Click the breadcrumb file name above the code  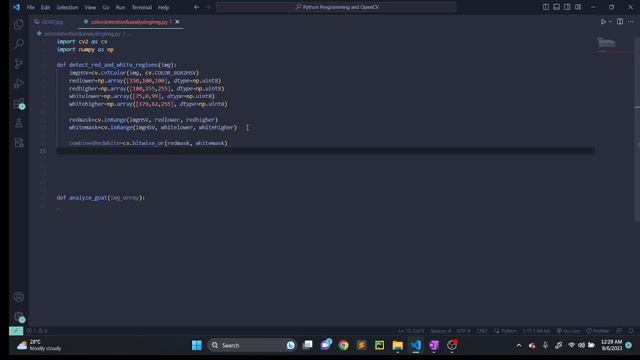[x=82, y=34]
